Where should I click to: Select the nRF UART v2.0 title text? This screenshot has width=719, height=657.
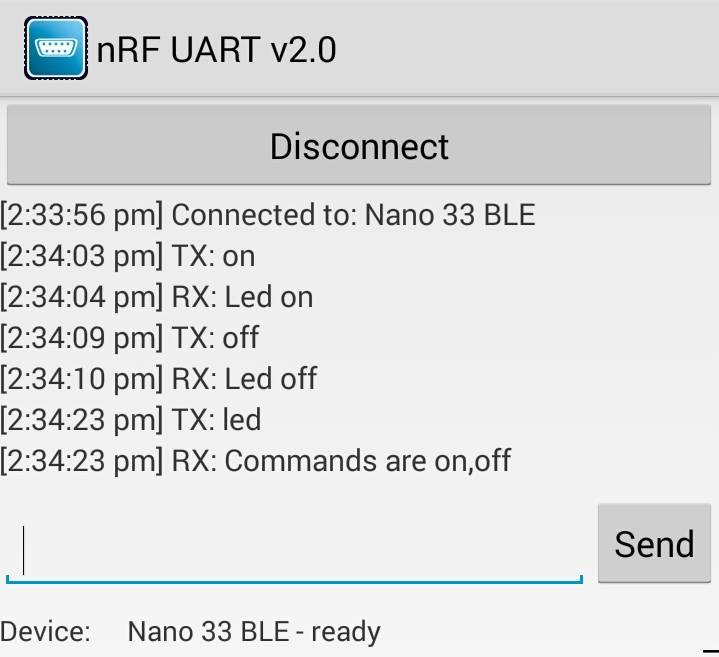coord(216,50)
